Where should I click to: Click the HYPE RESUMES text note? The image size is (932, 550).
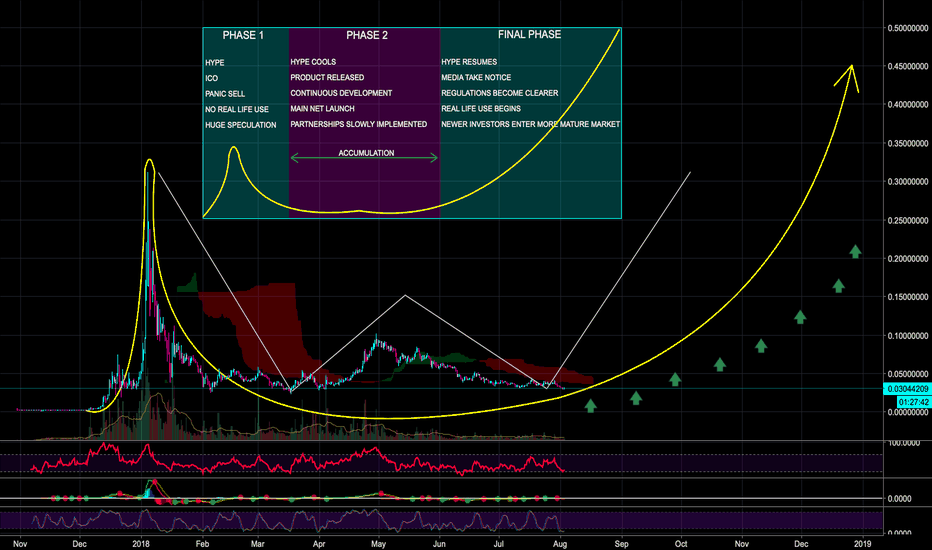(469, 62)
